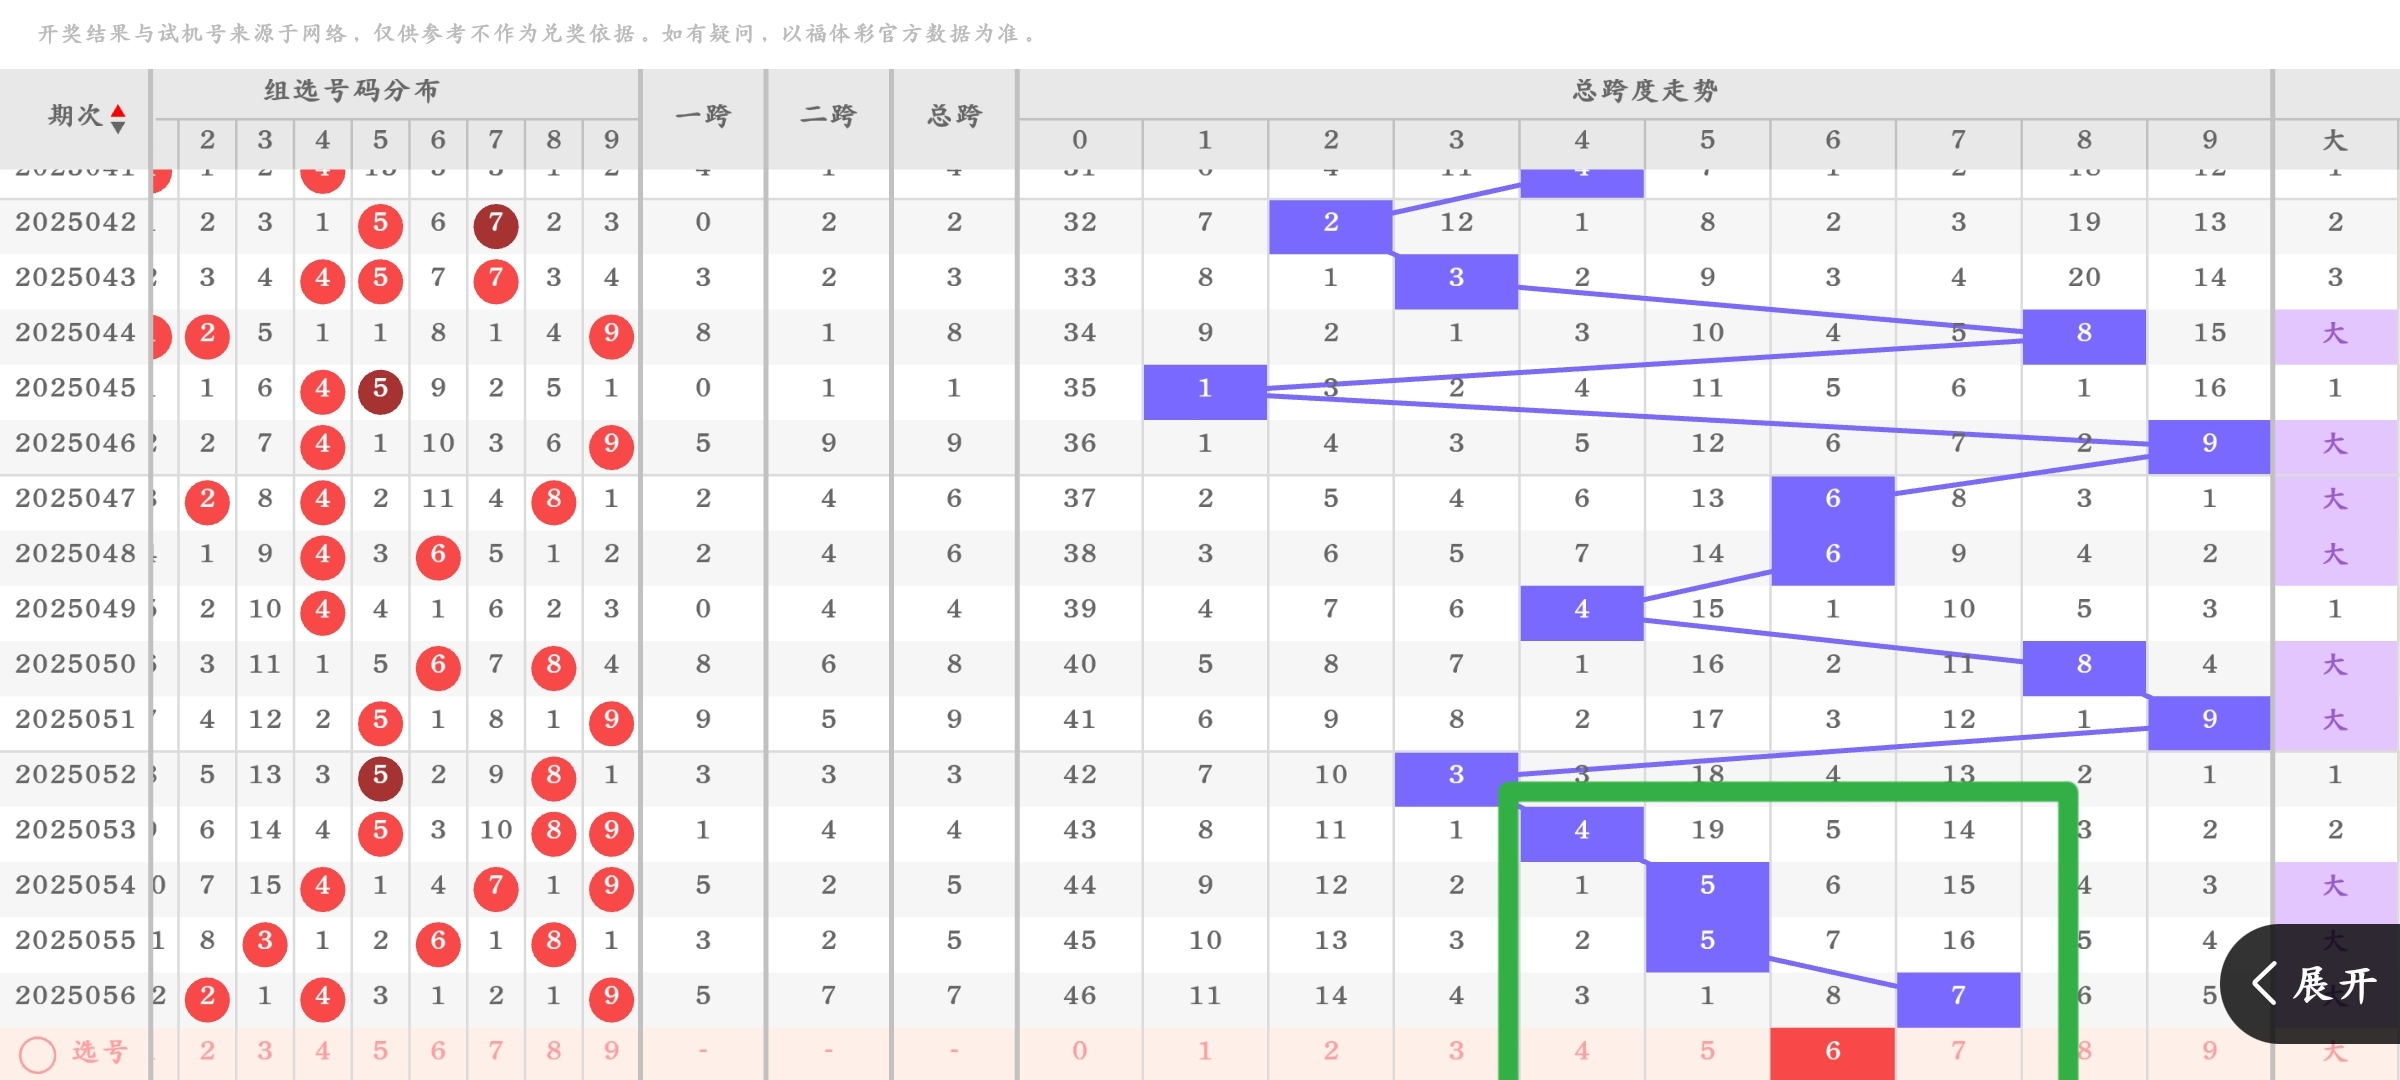Viewport: 2400px width, 1080px height.
Task: Deselect the highlighted red 6 in 选号 row
Action: (x=1832, y=1052)
